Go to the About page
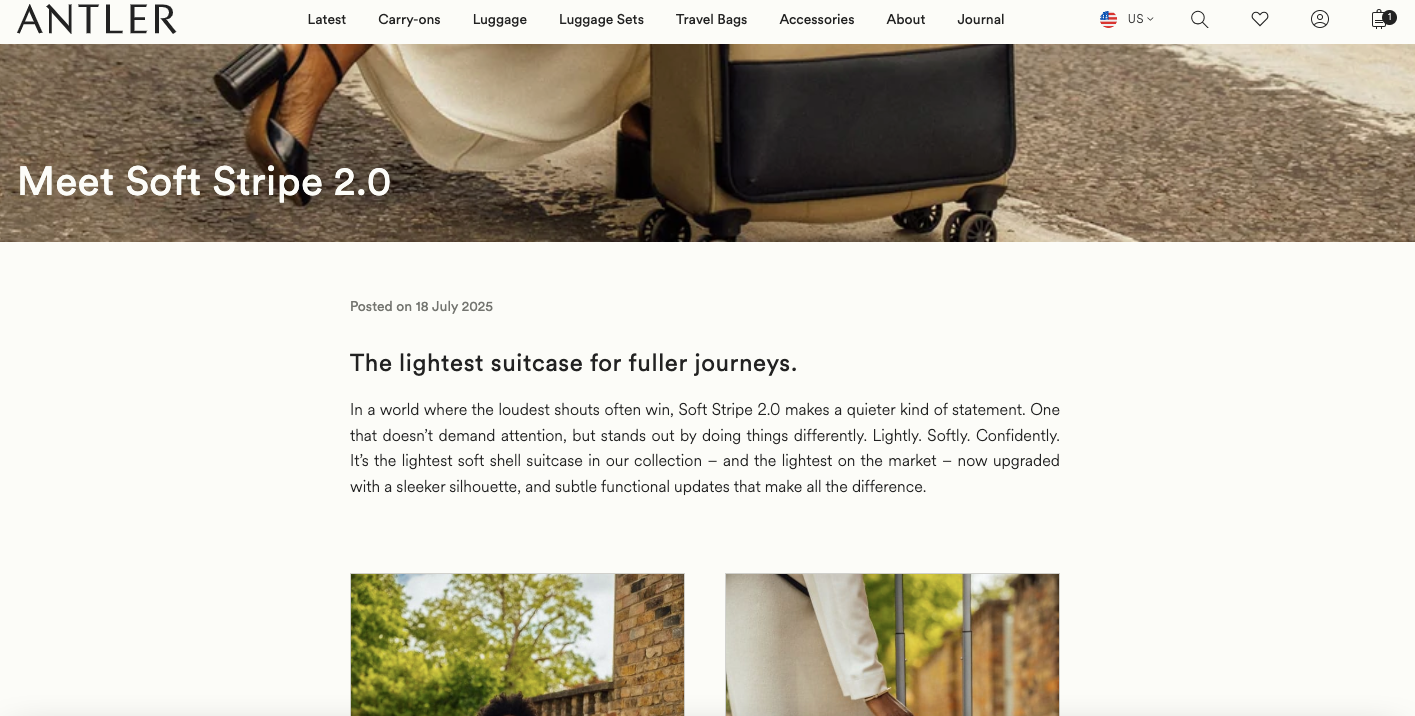The height and width of the screenshot is (716, 1415). (x=906, y=19)
